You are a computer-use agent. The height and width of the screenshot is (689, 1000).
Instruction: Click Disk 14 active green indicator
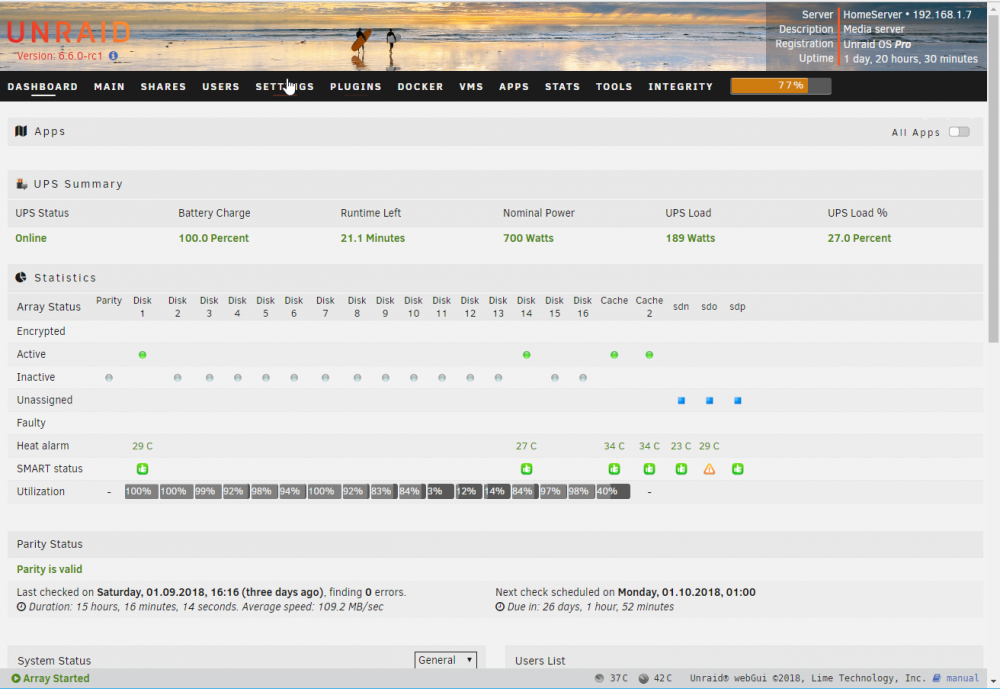point(526,355)
